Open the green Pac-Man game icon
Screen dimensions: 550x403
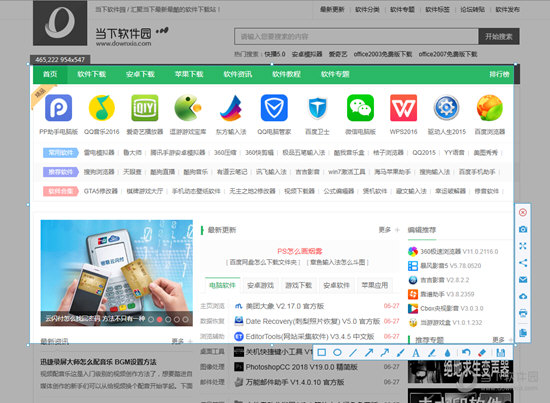point(188,108)
